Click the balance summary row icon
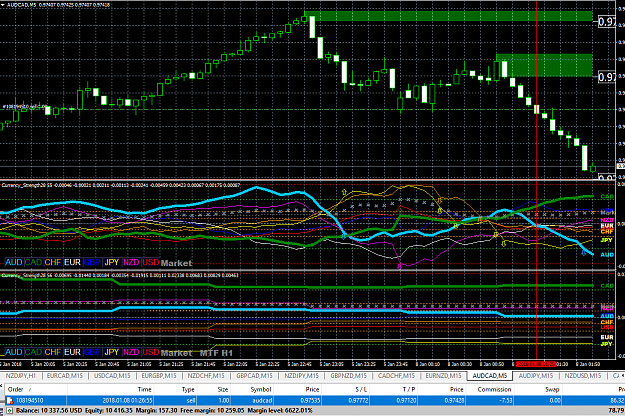Viewport: 625px width, 416px height. tap(10, 410)
